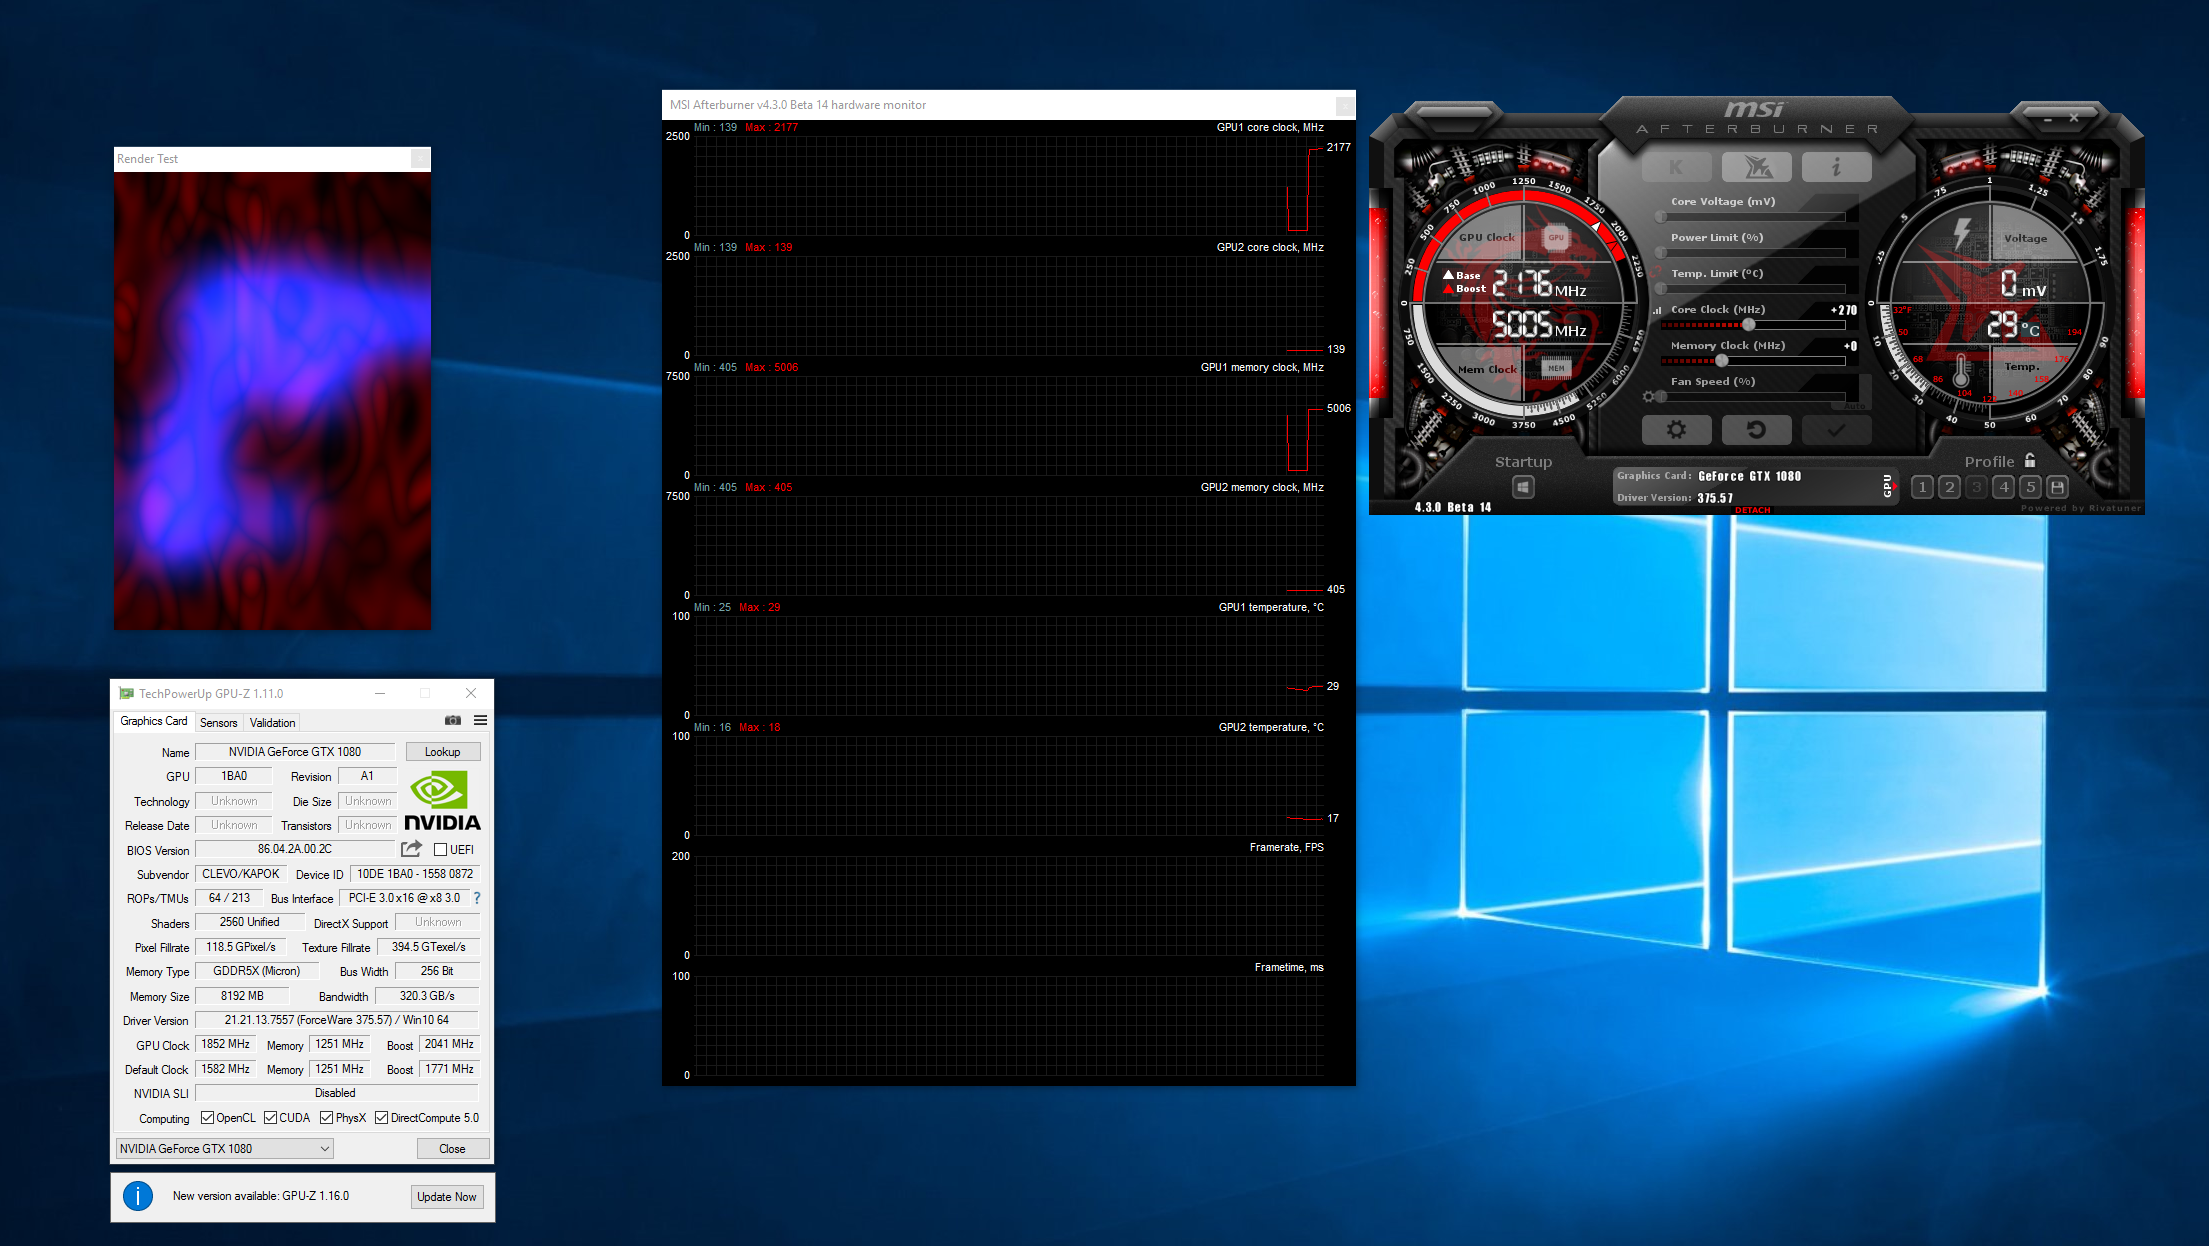
Task: Close the hardware monitor window
Action: tap(1345, 105)
